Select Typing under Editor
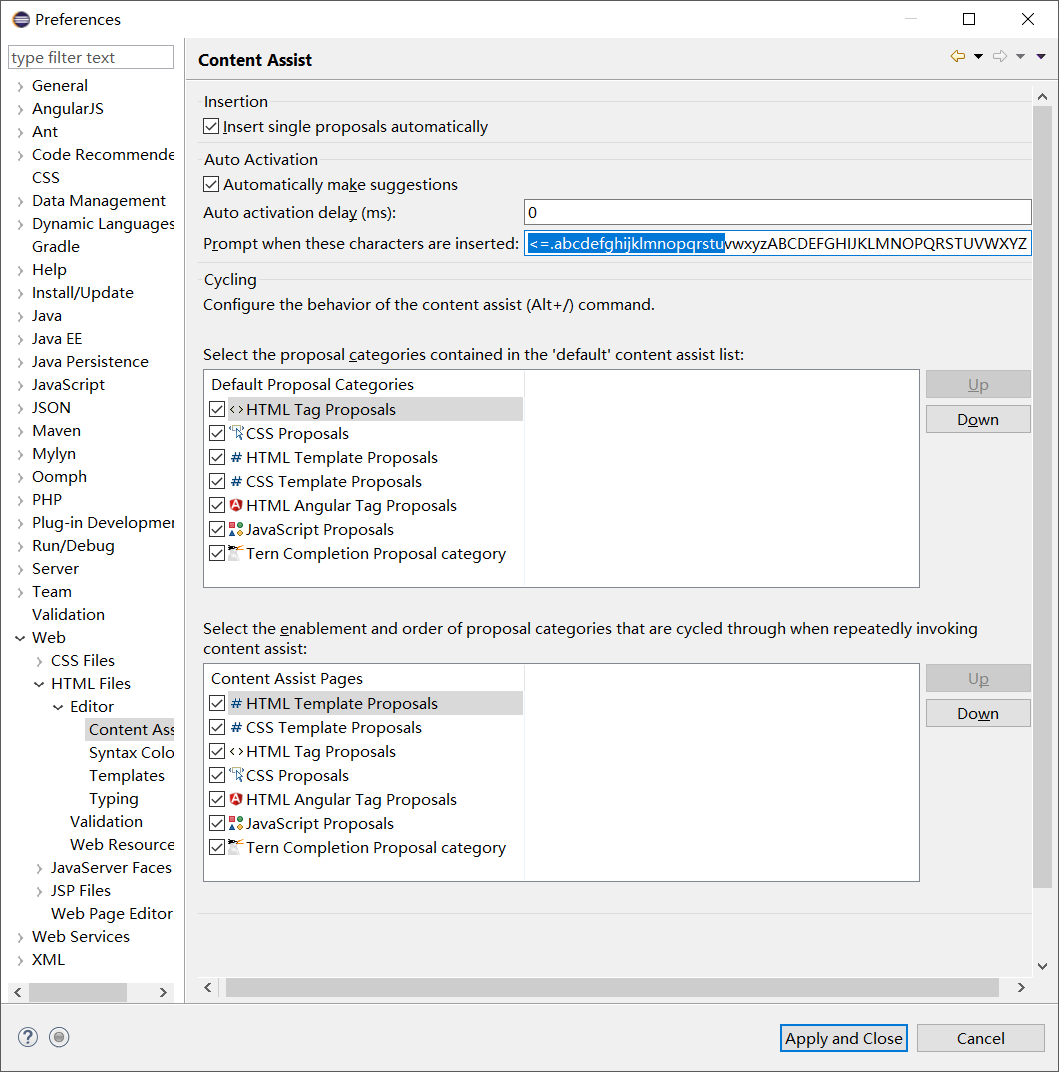 click(113, 799)
